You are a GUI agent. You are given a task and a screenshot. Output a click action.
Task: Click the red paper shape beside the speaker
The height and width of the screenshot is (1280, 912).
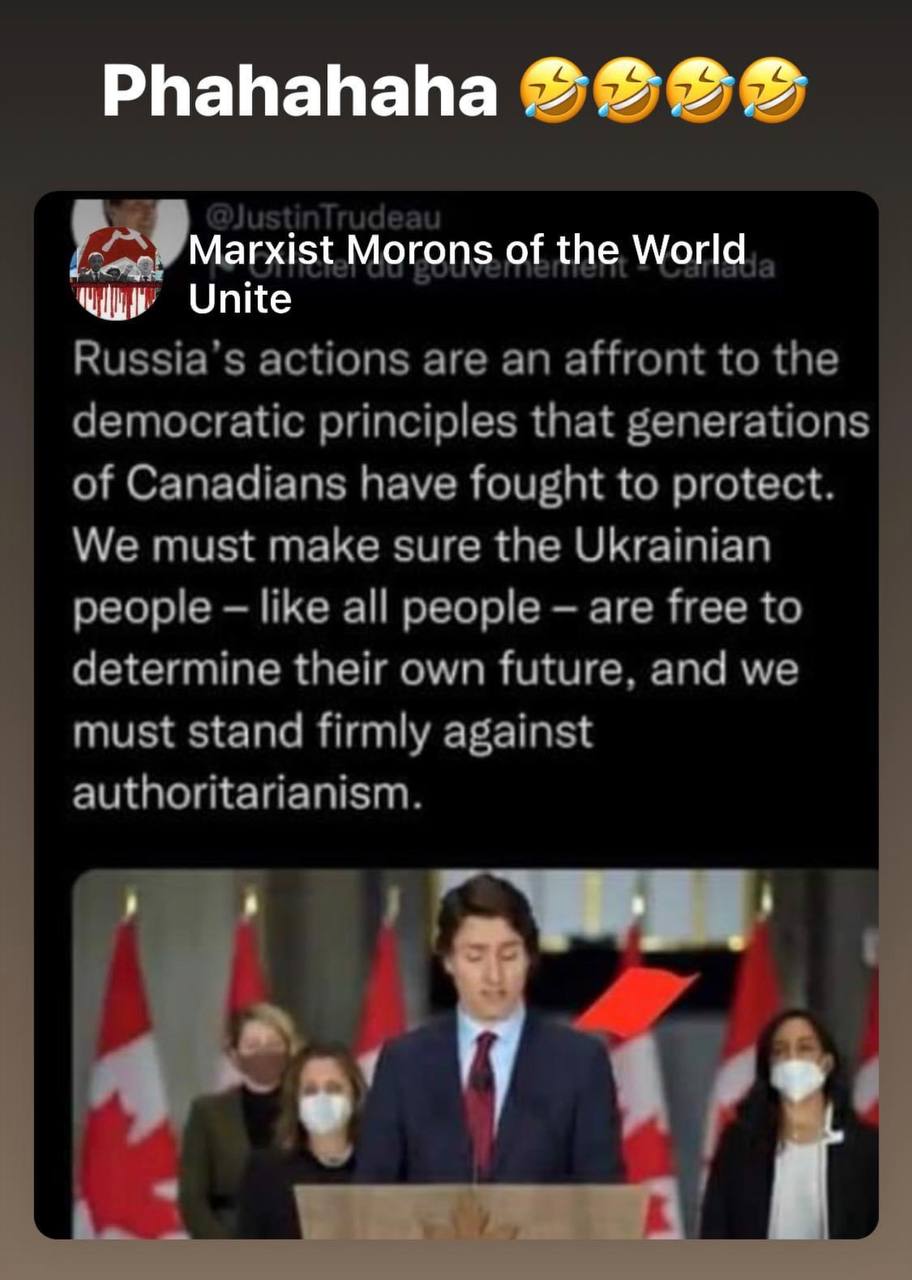pyautogui.click(x=635, y=999)
